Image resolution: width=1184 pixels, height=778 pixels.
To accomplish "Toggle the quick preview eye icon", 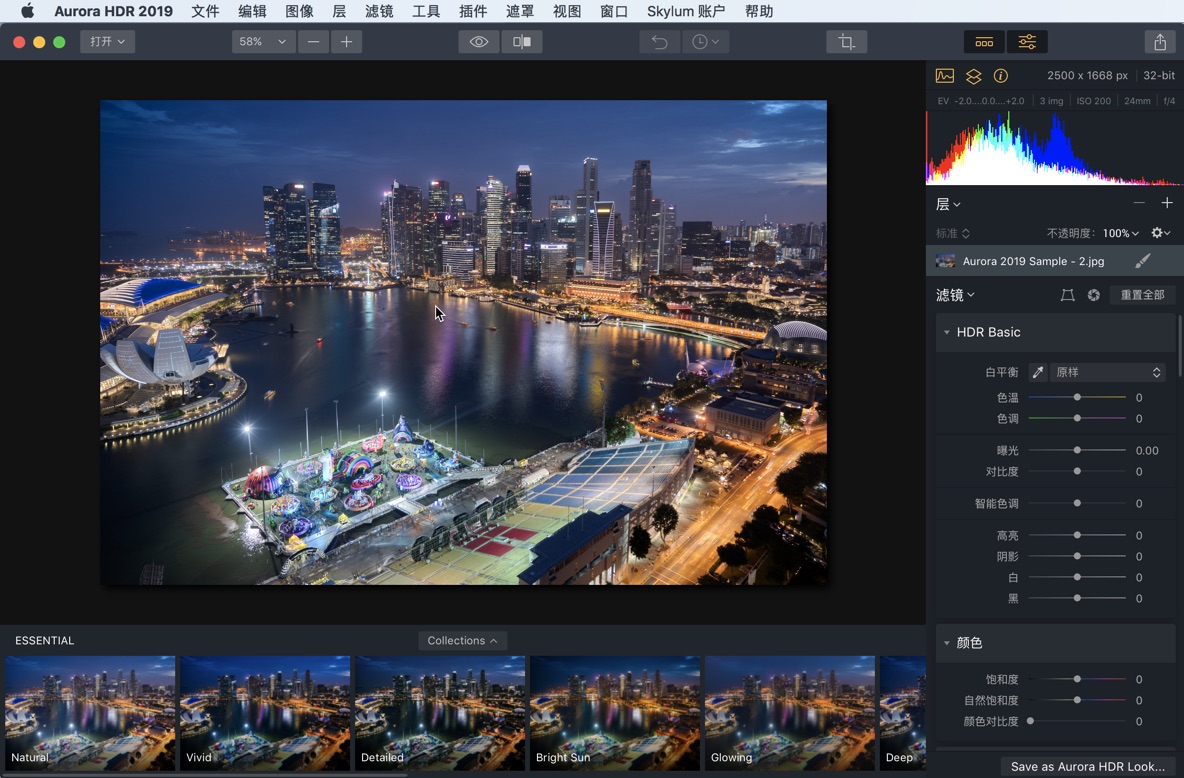I will tap(478, 41).
